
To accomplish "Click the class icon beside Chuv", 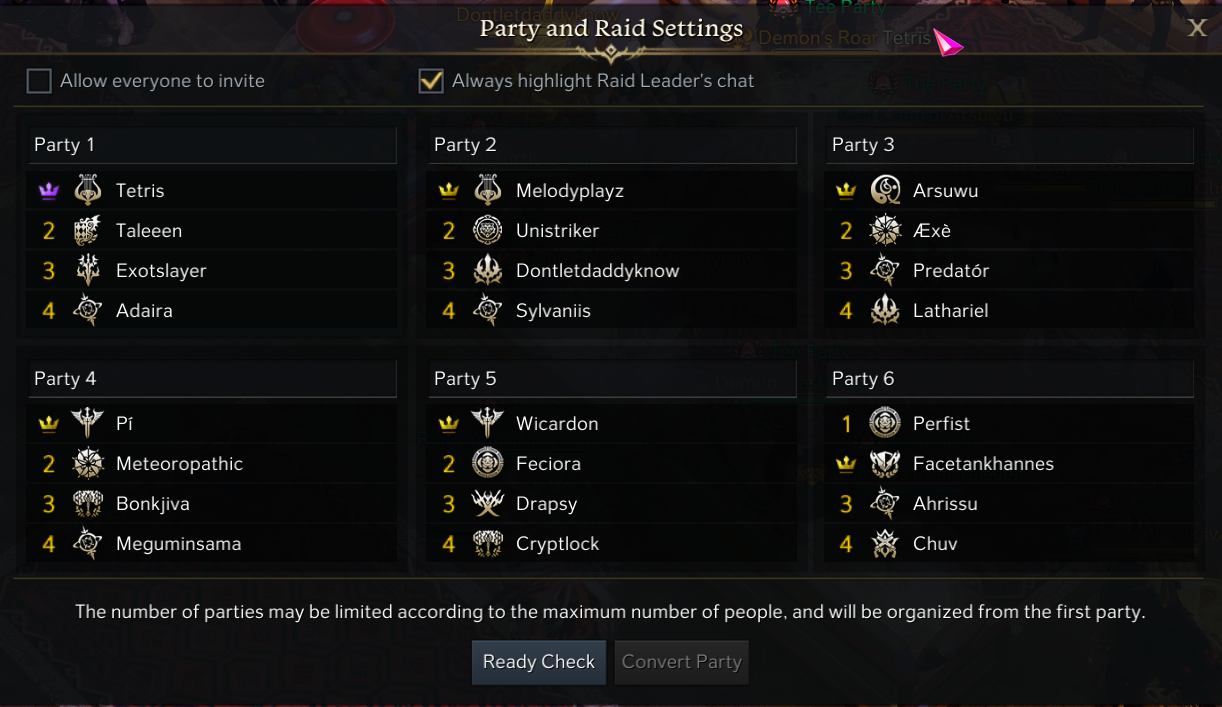I will (885, 544).
